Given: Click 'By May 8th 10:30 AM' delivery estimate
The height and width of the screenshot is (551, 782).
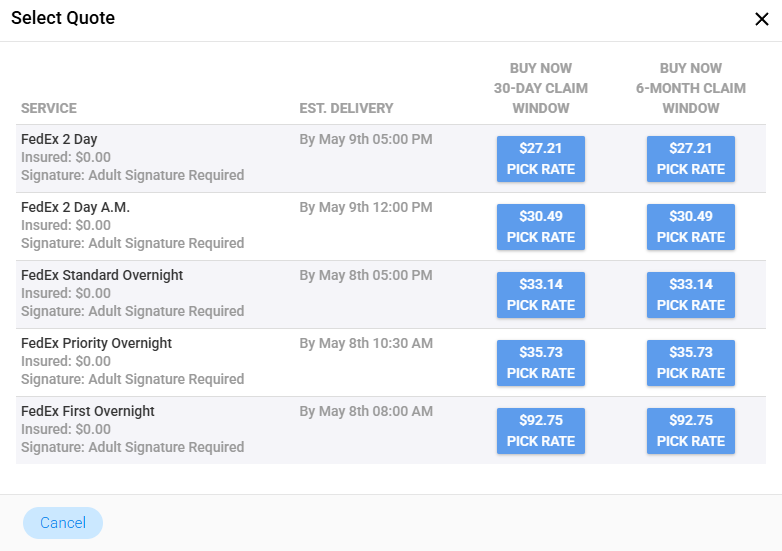Looking at the screenshot, I should [x=366, y=343].
